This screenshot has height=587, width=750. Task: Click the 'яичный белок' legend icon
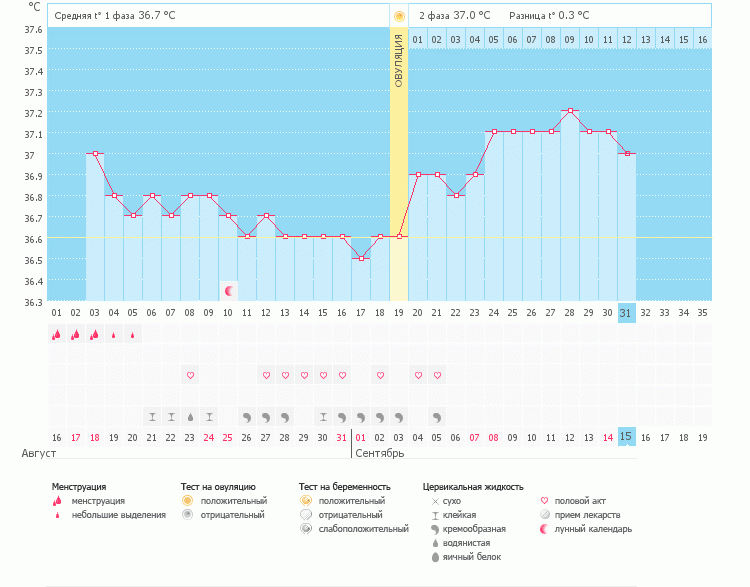434,556
